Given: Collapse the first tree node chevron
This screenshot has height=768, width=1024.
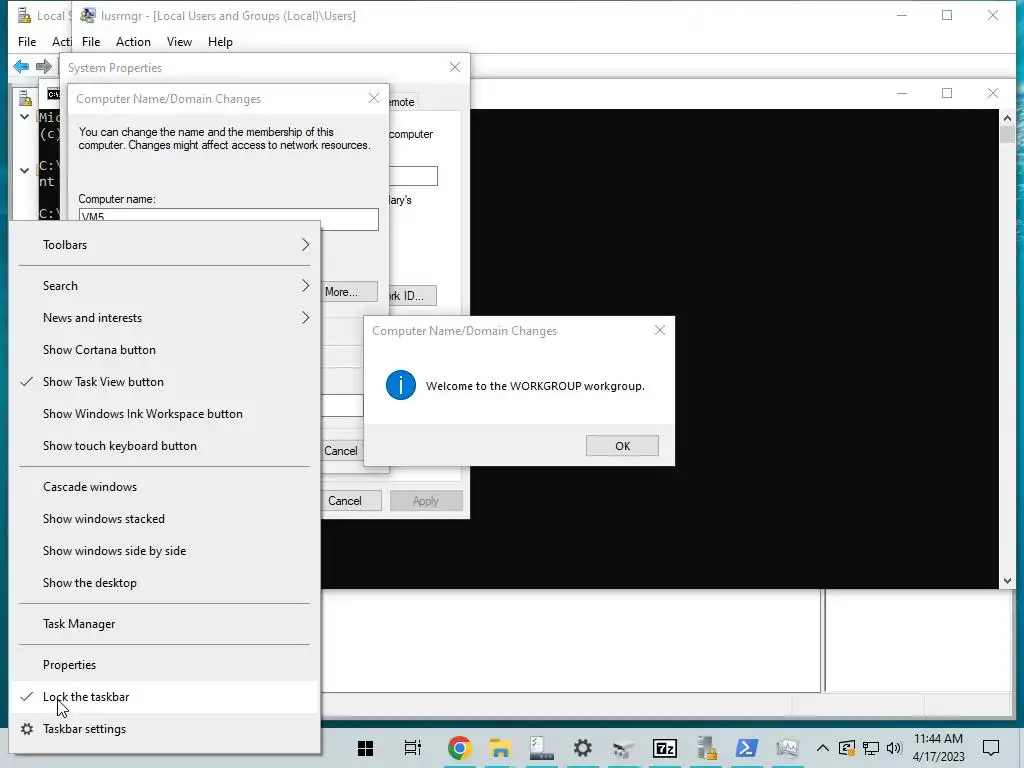Looking at the screenshot, I should point(24,117).
